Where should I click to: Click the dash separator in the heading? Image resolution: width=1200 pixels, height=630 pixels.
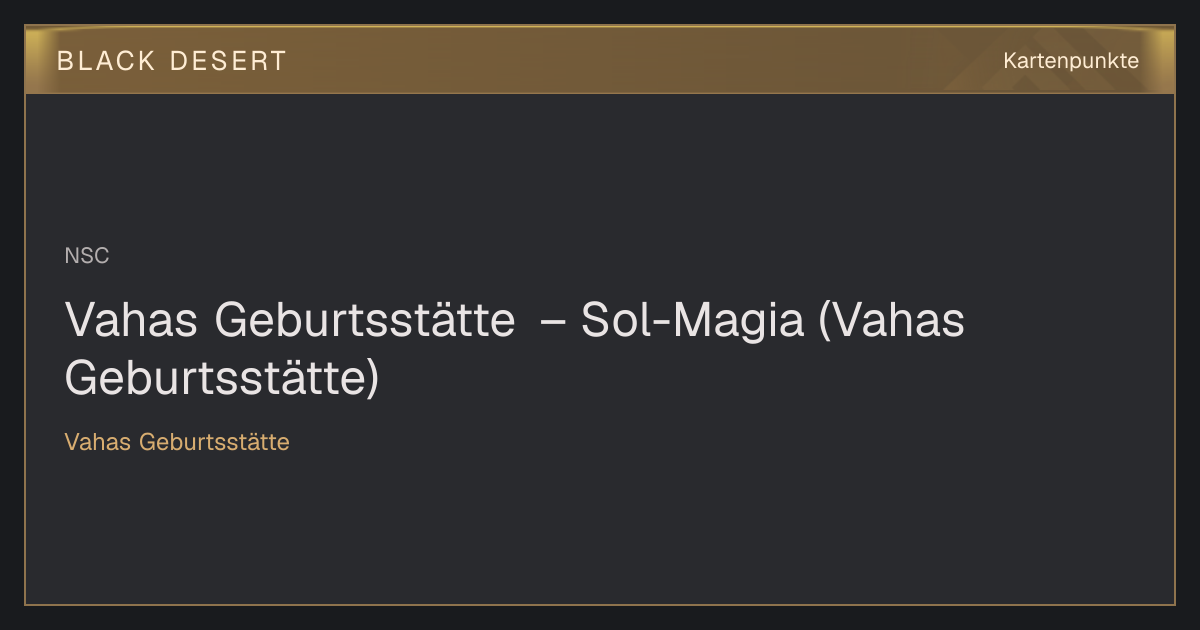point(551,322)
